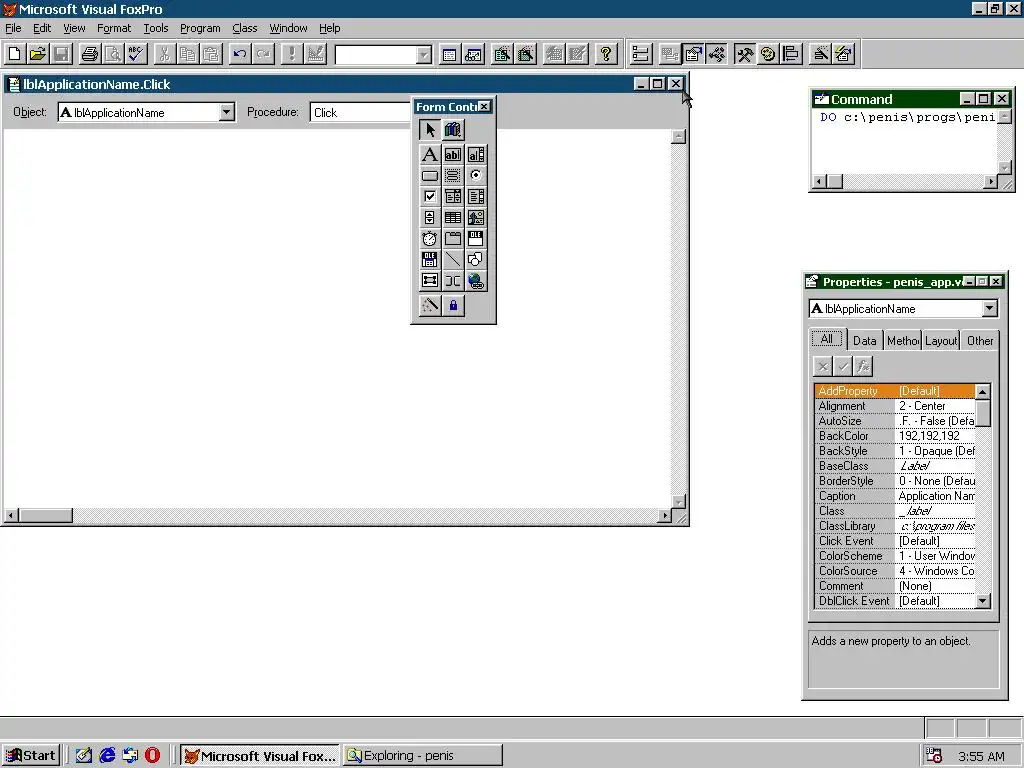Toggle the Layout Toolbar button
This screenshot has width=1024, height=768.
(x=791, y=54)
